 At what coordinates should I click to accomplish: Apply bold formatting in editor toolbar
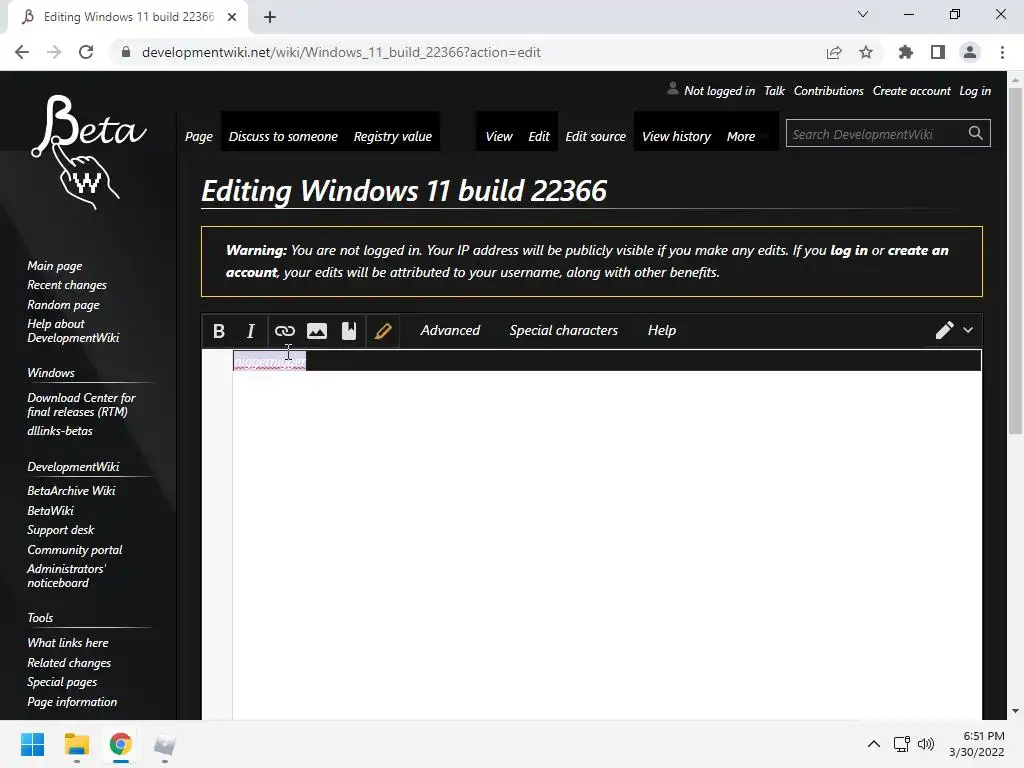point(219,331)
